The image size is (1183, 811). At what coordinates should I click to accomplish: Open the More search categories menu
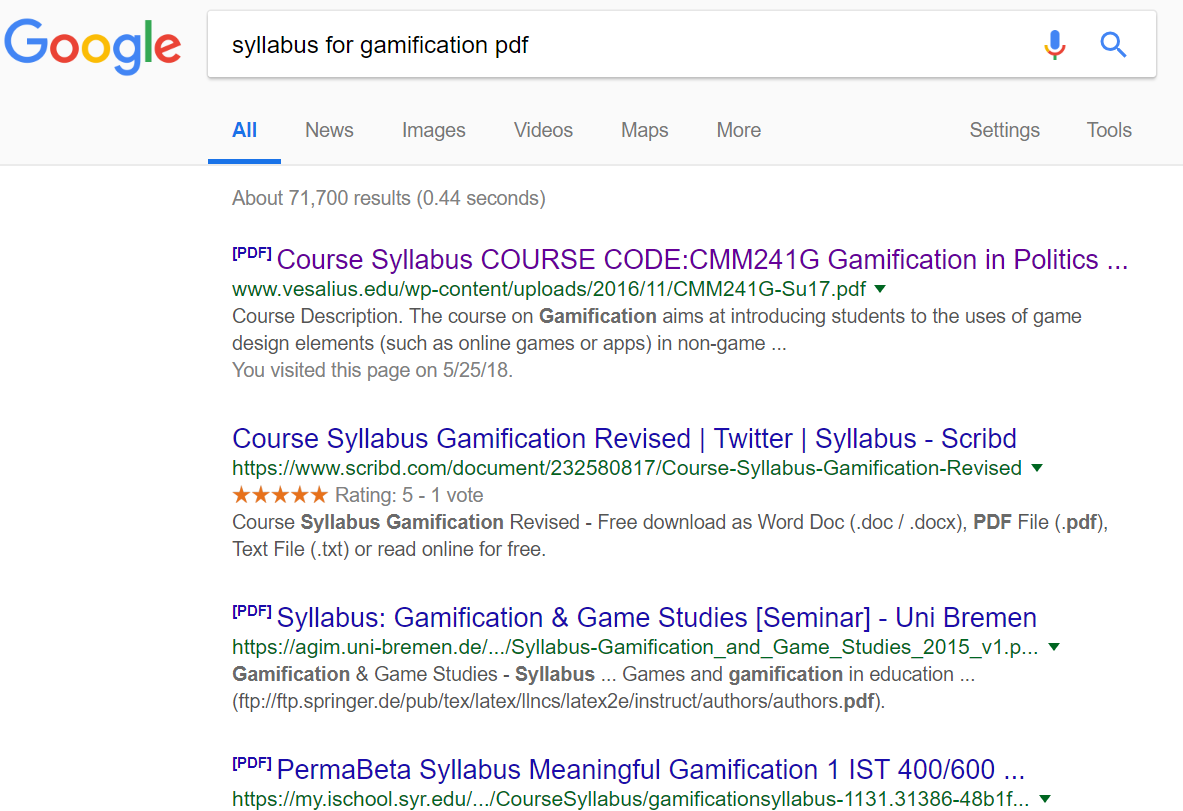point(739,131)
